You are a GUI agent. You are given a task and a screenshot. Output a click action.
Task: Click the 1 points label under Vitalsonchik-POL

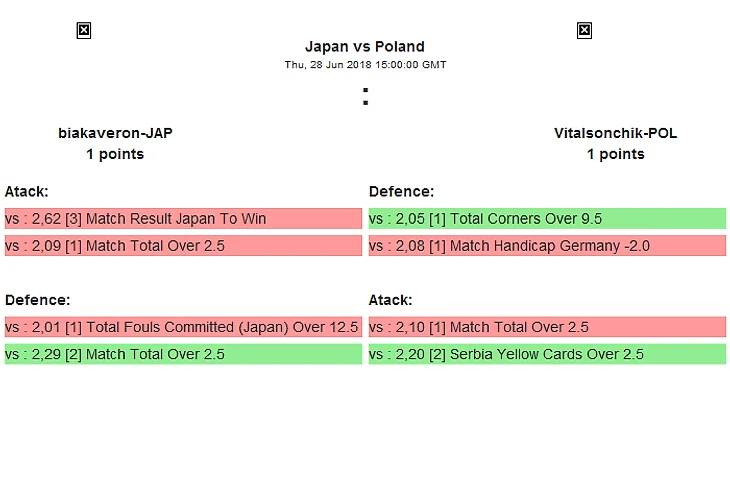click(x=615, y=154)
